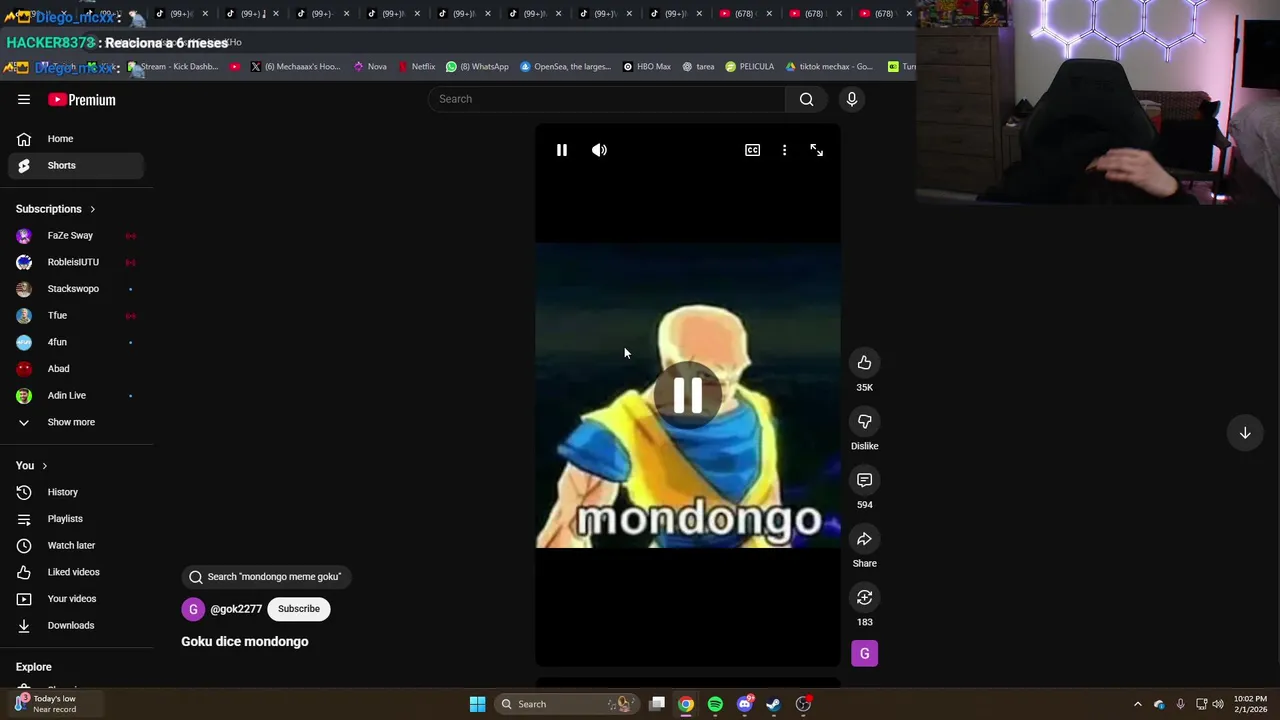Open Tfue channel

[76, 315]
